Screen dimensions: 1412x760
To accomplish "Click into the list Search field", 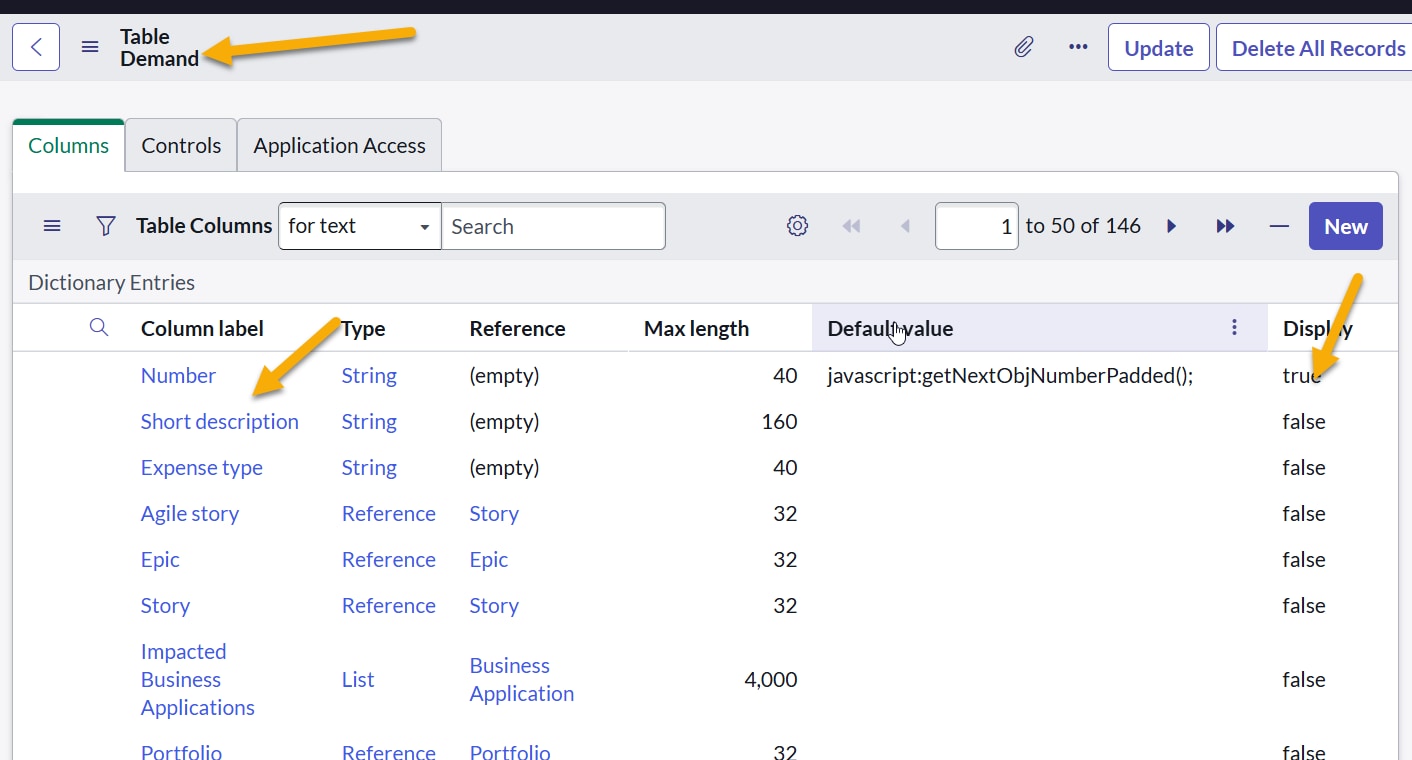I will click(553, 226).
